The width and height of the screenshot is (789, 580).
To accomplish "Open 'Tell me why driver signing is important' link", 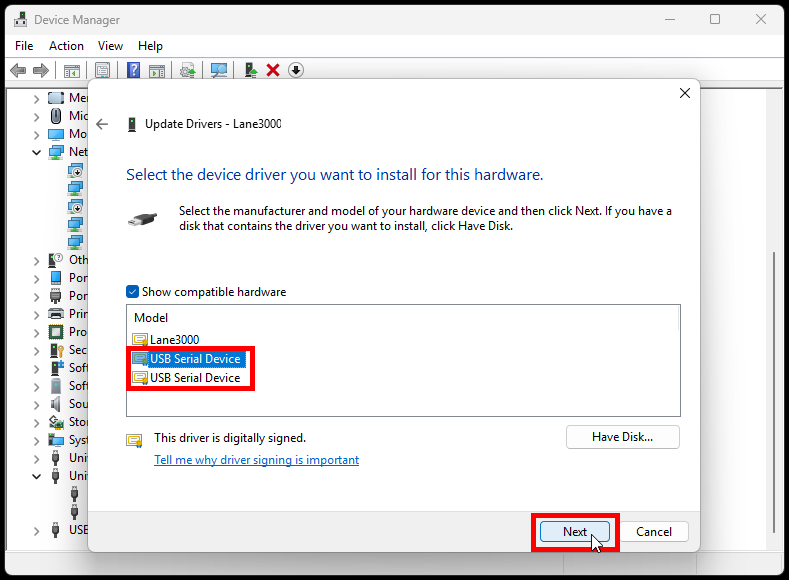I will (x=257, y=460).
